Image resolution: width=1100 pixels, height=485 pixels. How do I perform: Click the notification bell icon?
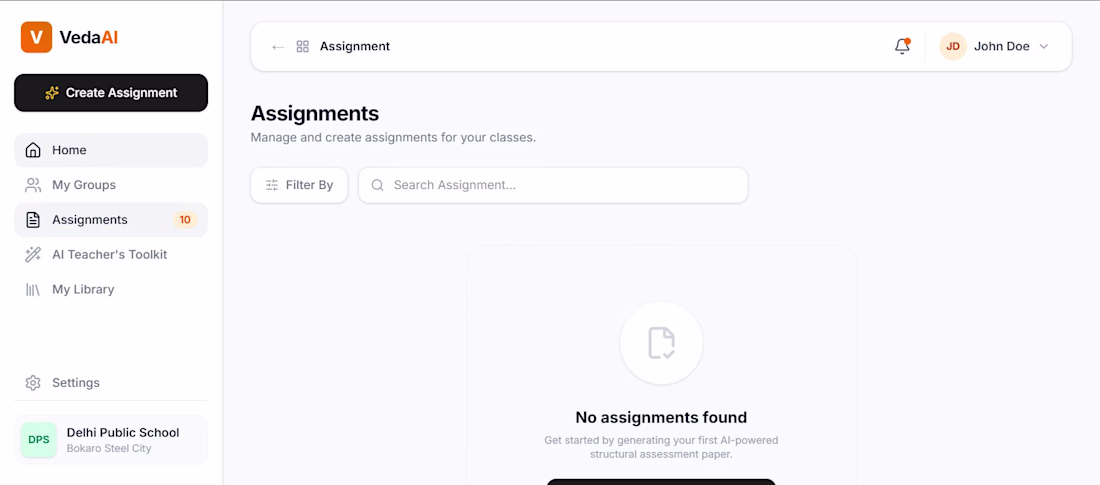point(902,46)
